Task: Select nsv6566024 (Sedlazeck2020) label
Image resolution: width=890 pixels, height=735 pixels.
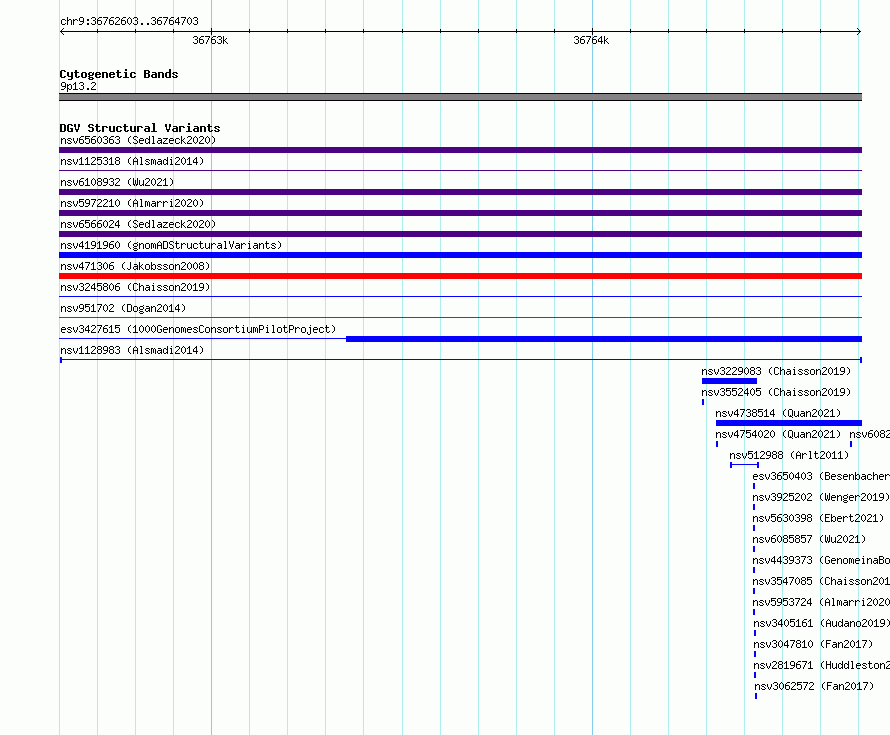Action: coord(138,224)
